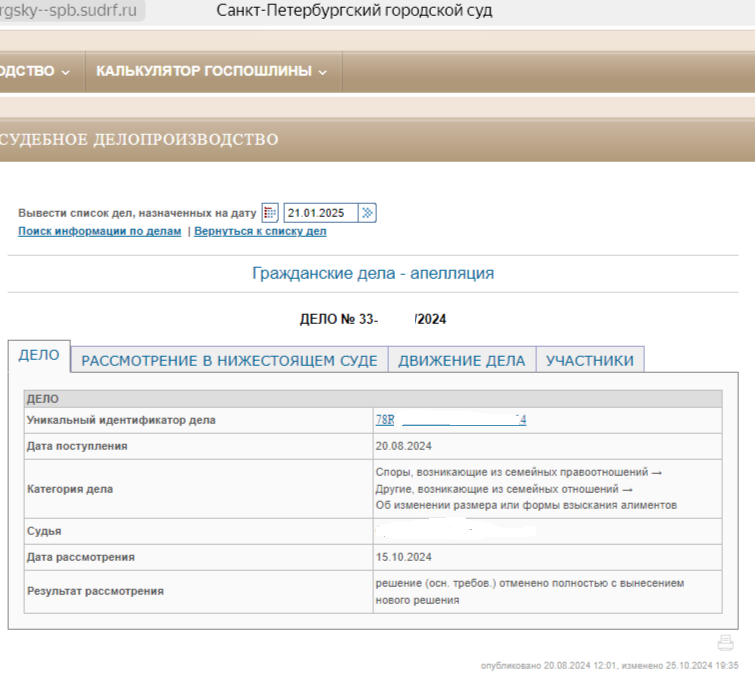Click Судья label cell

coord(198,532)
